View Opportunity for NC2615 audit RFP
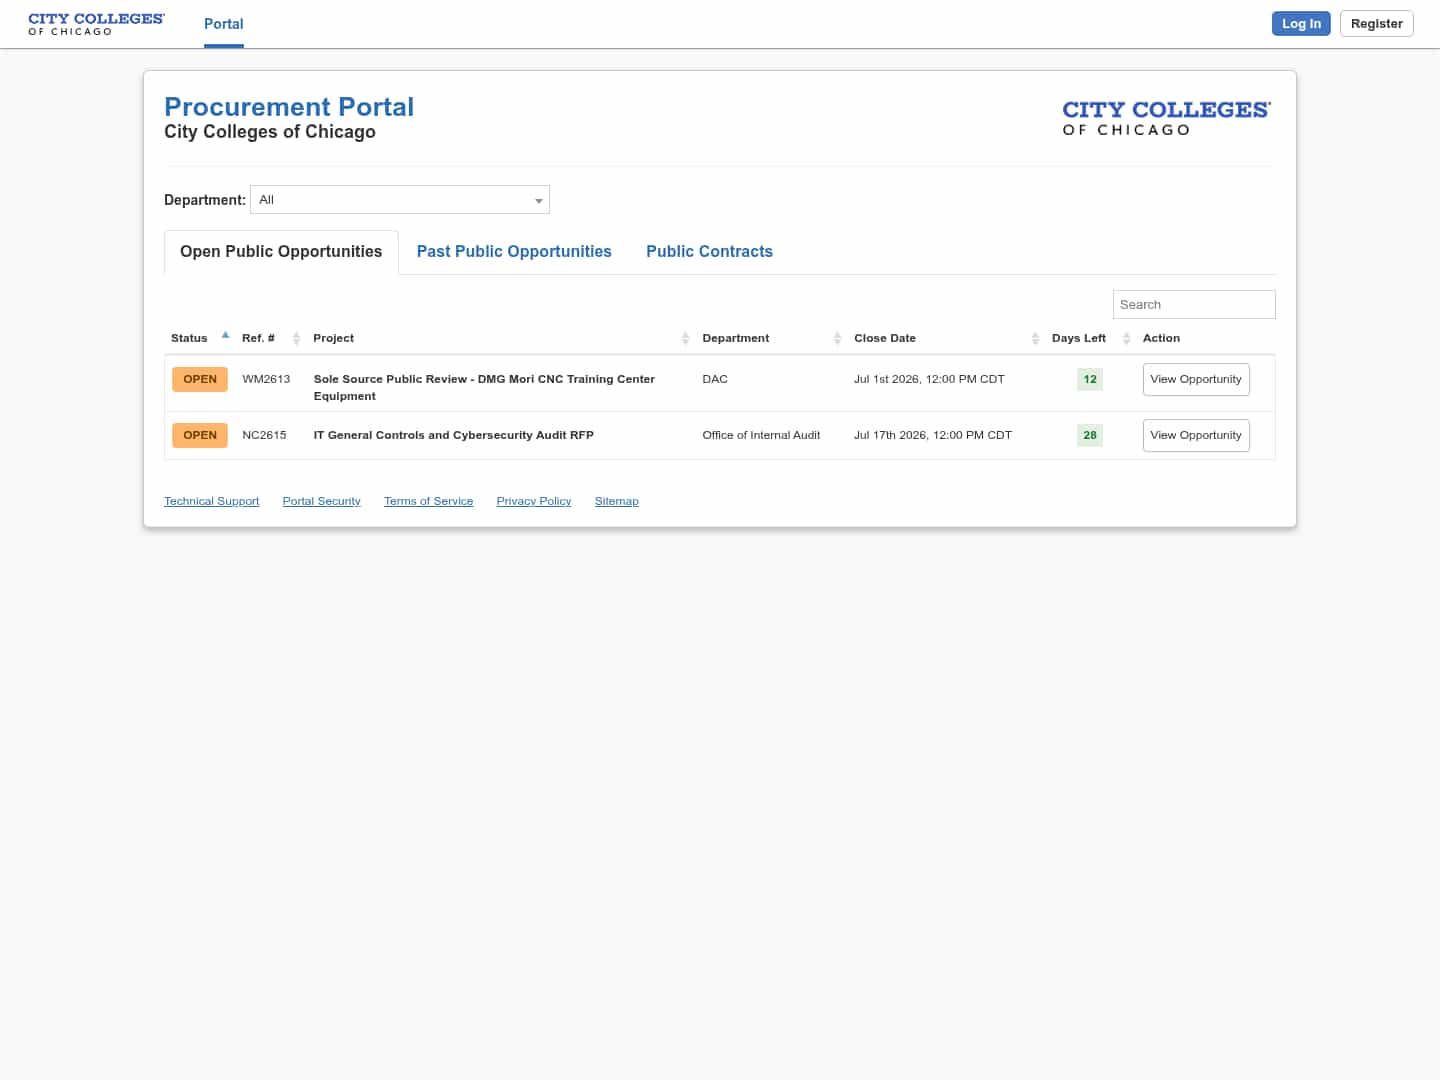1440x1080 pixels. [1196, 436]
